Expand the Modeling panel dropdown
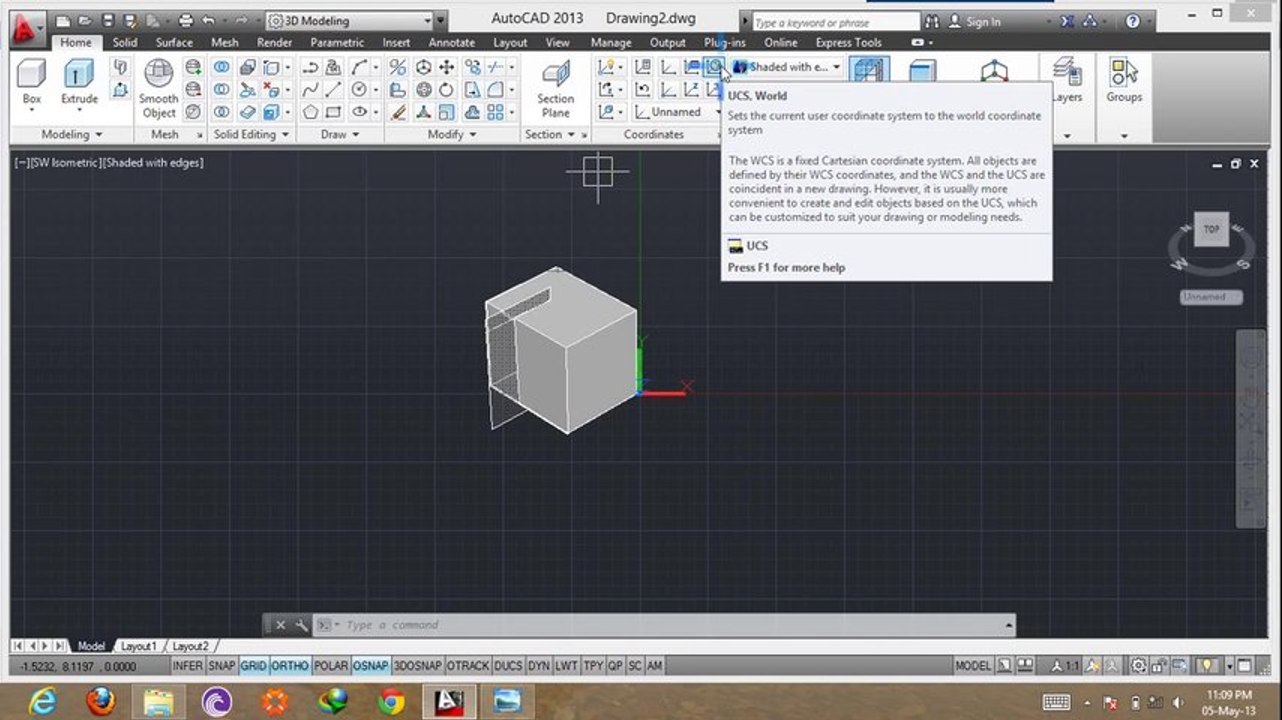 point(71,134)
